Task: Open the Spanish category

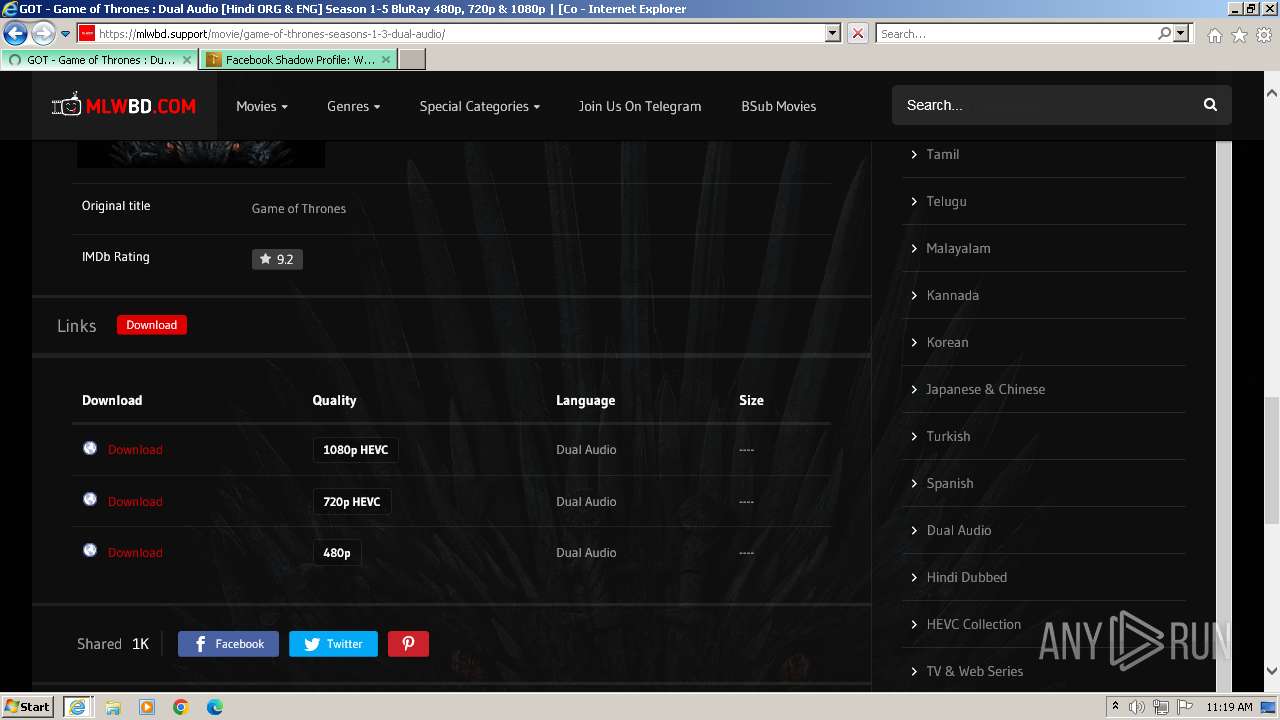Action: pos(950,483)
